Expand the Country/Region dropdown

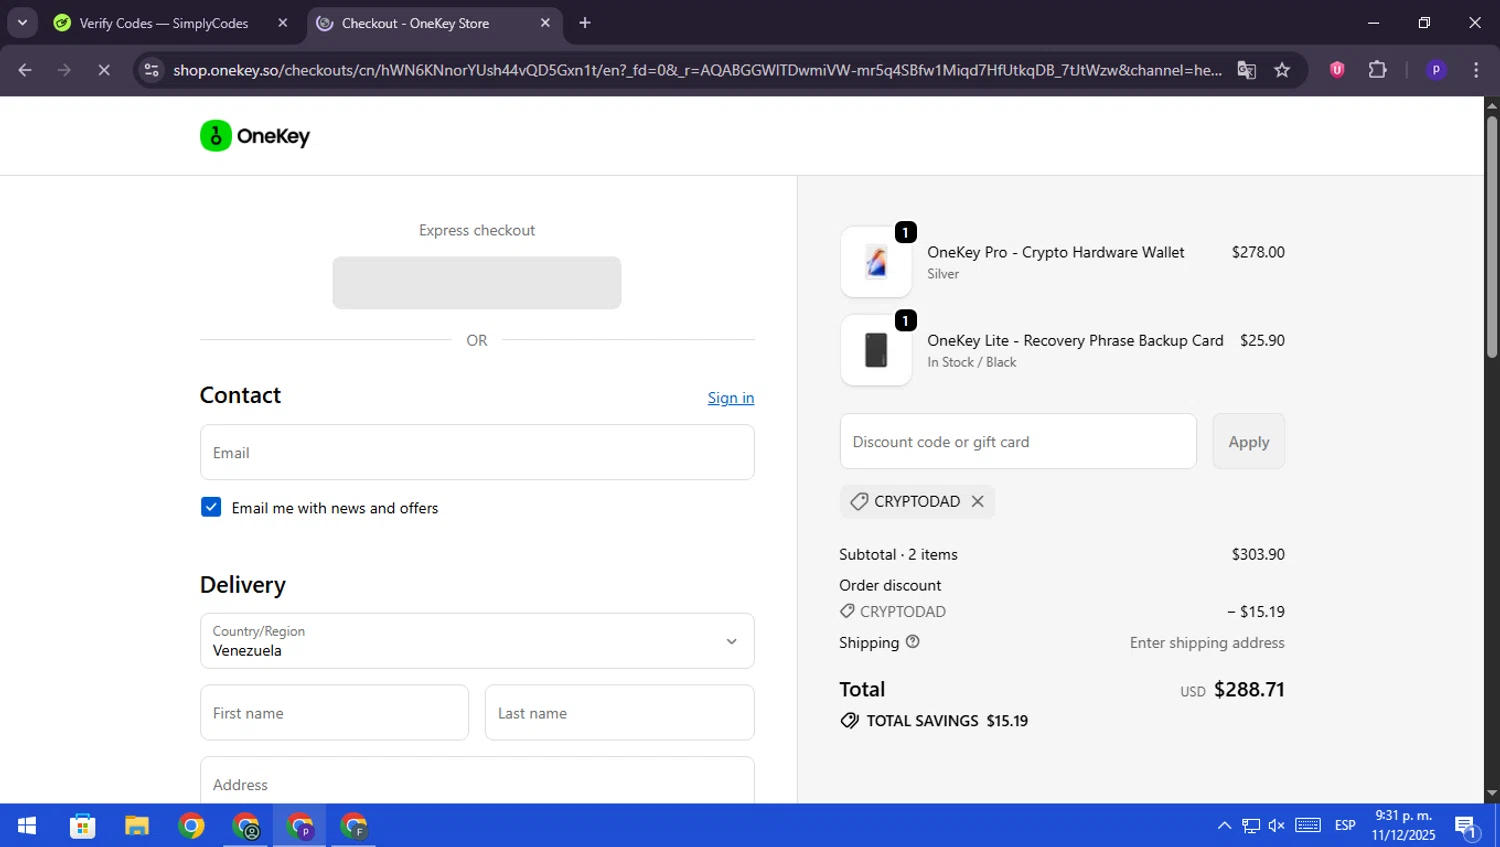(477, 641)
